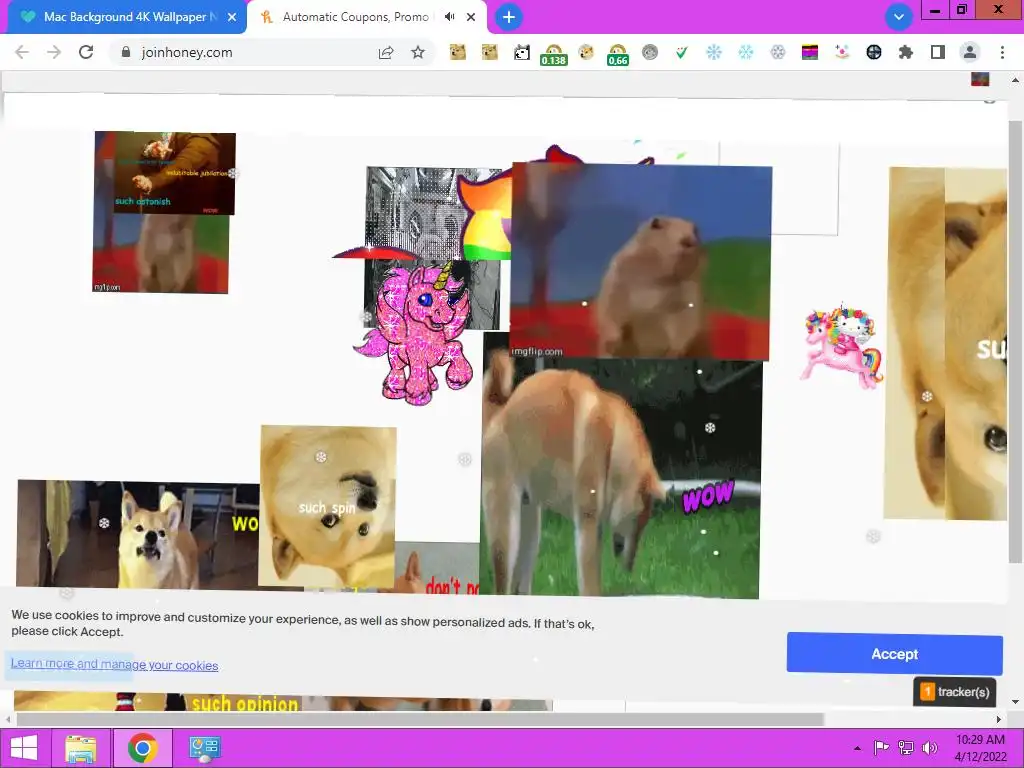Click the horizontal scrollbar thumb
This screenshot has height=768, width=1024.
pyautogui.click(x=420, y=719)
